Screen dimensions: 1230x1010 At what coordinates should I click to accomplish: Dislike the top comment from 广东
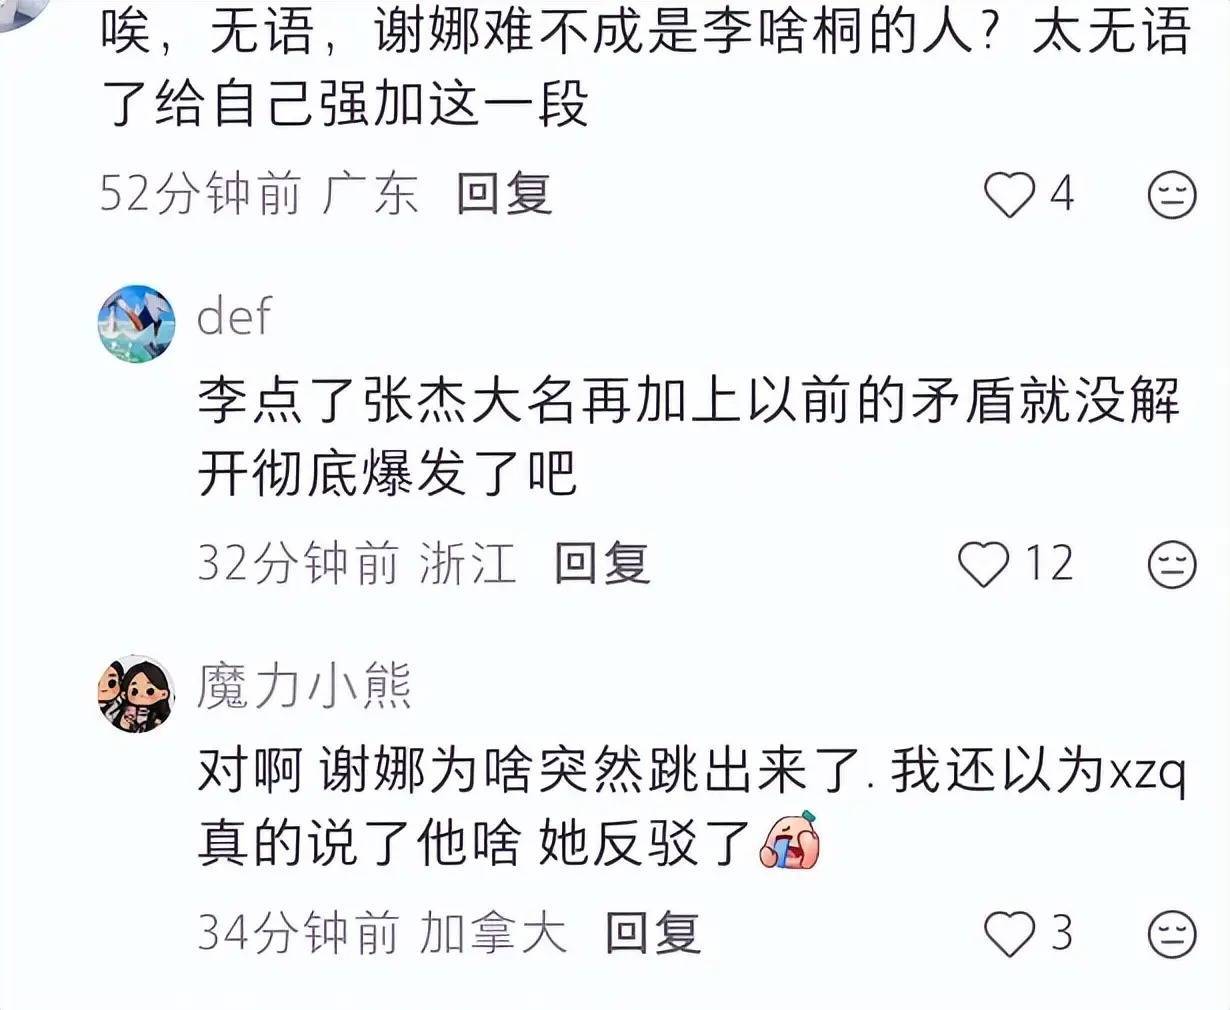click(1172, 194)
